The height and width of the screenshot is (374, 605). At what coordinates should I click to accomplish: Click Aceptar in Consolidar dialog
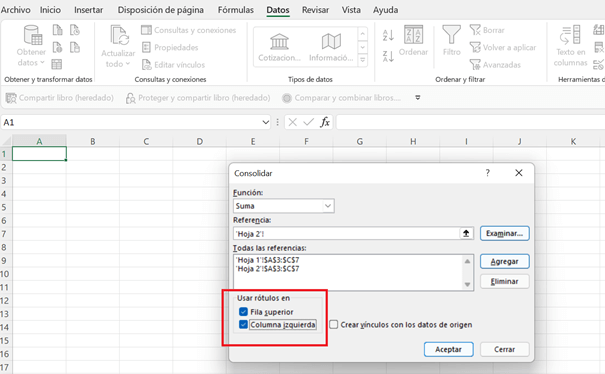coord(448,349)
